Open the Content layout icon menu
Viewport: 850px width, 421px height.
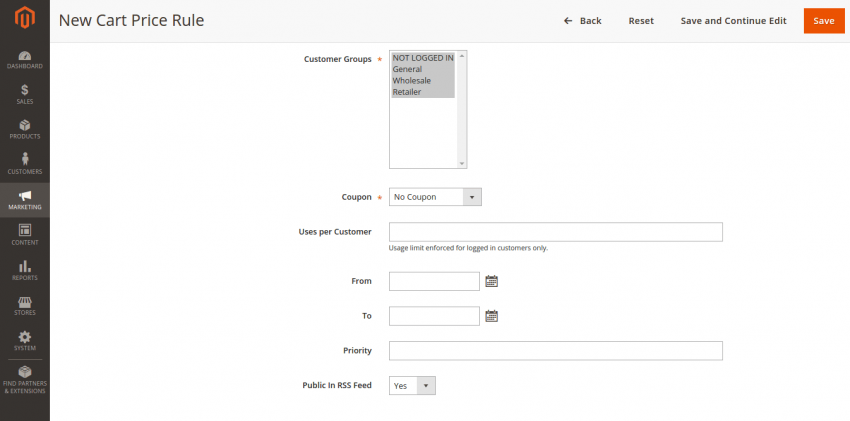pos(24,230)
